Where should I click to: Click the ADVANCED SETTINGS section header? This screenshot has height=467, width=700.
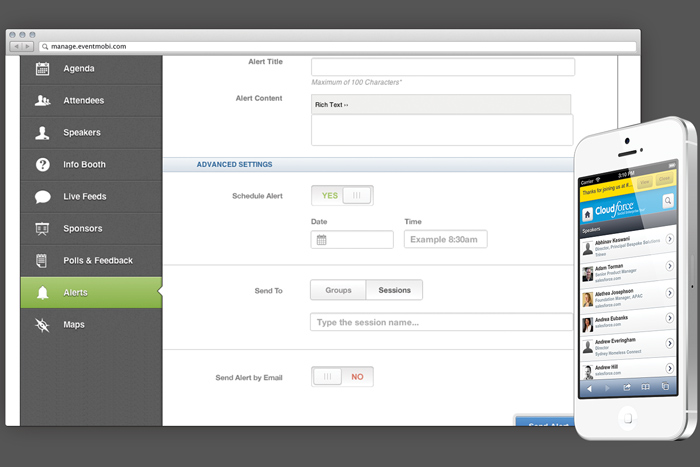(x=368, y=165)
